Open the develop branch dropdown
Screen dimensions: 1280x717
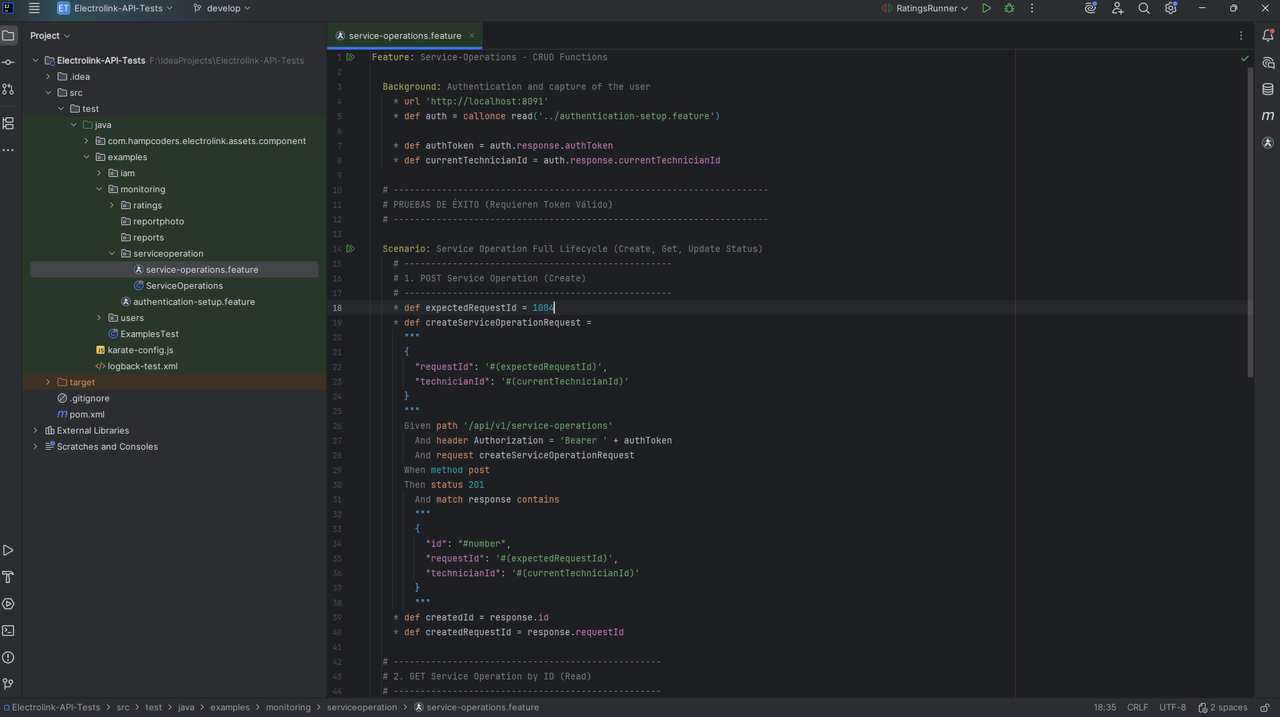(x=221, y=8)
